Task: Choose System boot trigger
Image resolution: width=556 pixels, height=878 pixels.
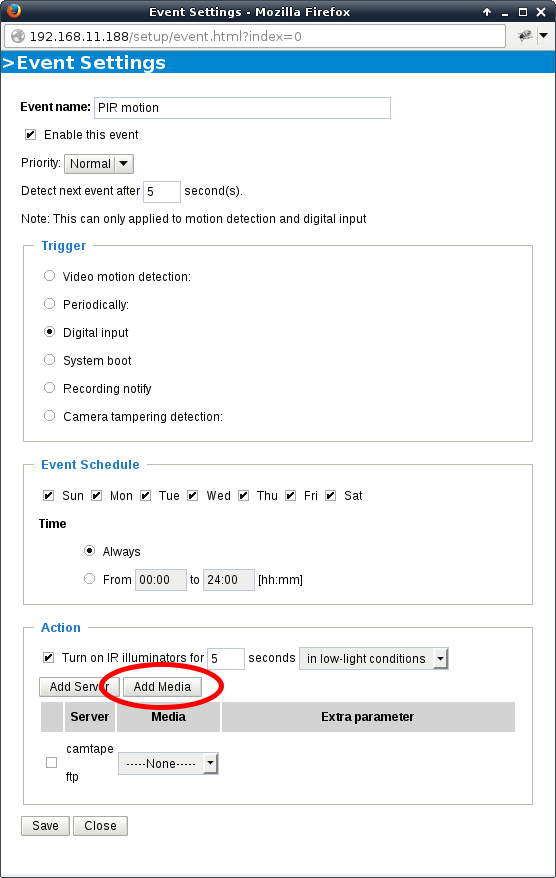Action: point(50,359)
